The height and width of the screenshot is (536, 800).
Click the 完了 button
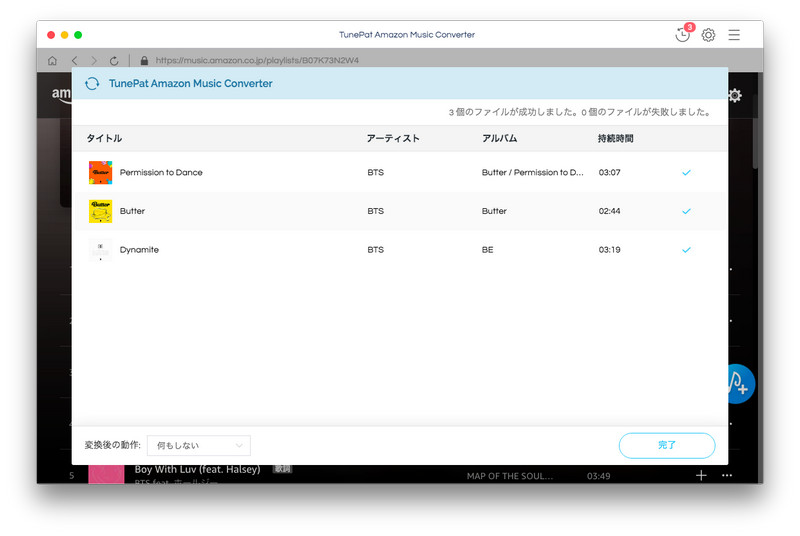click(x=667, y=445)
